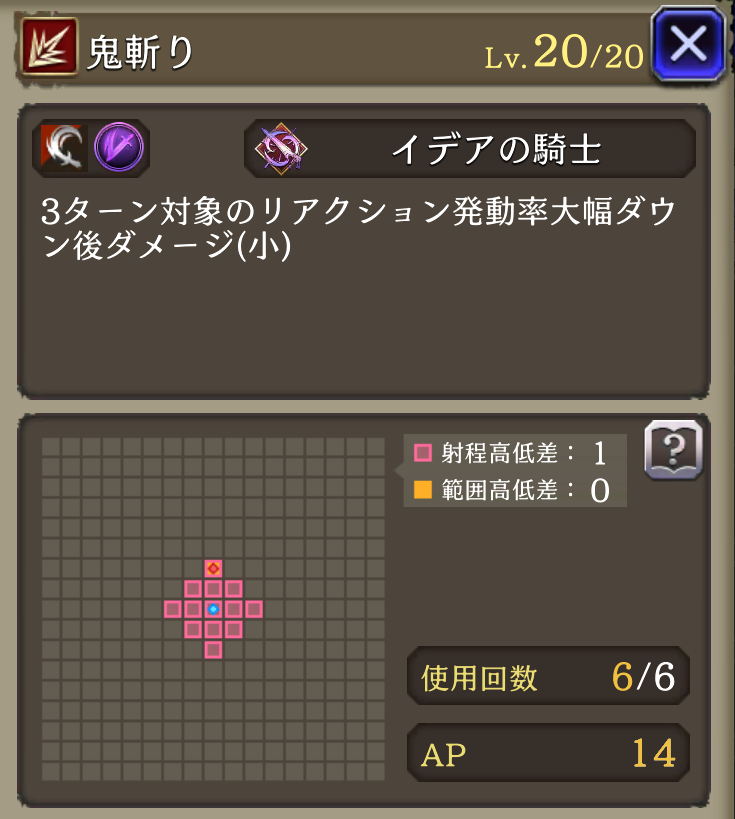The width and height of the screenshot is (735, 819).
Task: Click the slash attack type icon
Action: pyautogui.click(x=64, y=148)
